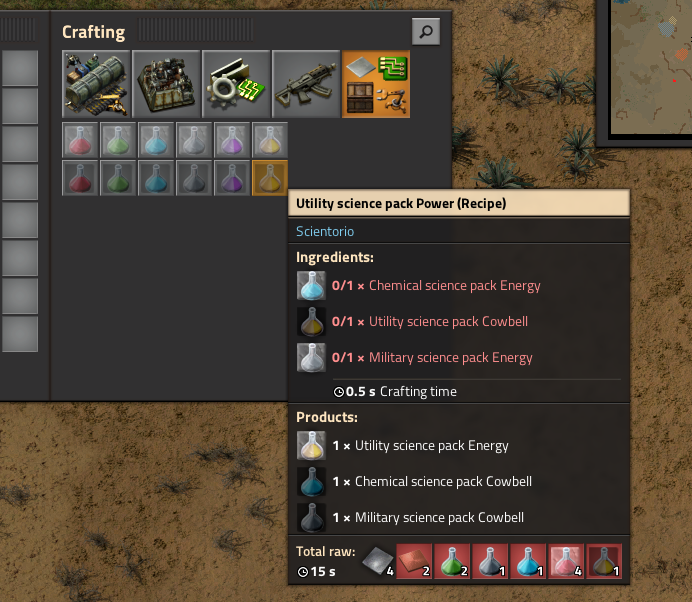Screen dimensions: 692x602
Task: Click the highlighted Utility science pack Power recipe
Action: point(270,178)
